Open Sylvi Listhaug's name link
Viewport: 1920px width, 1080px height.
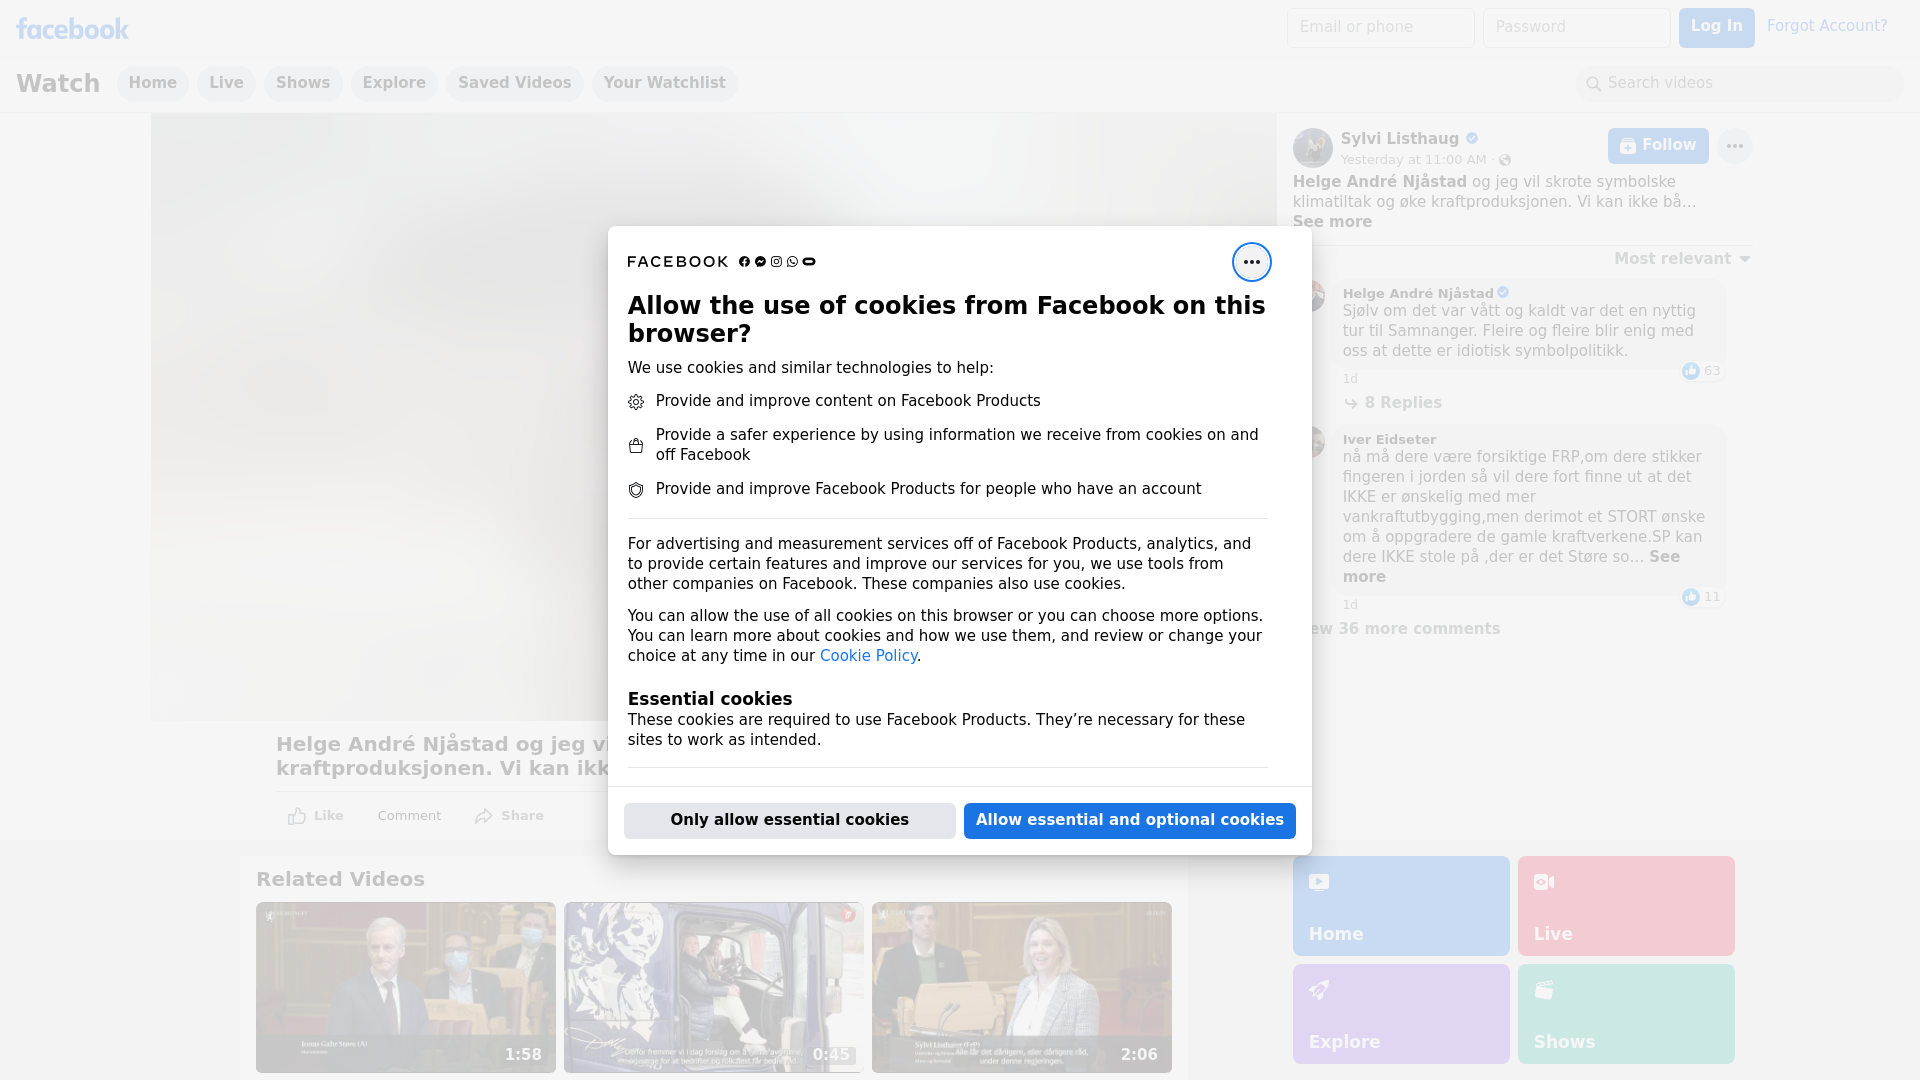(x=1400, y=139)
